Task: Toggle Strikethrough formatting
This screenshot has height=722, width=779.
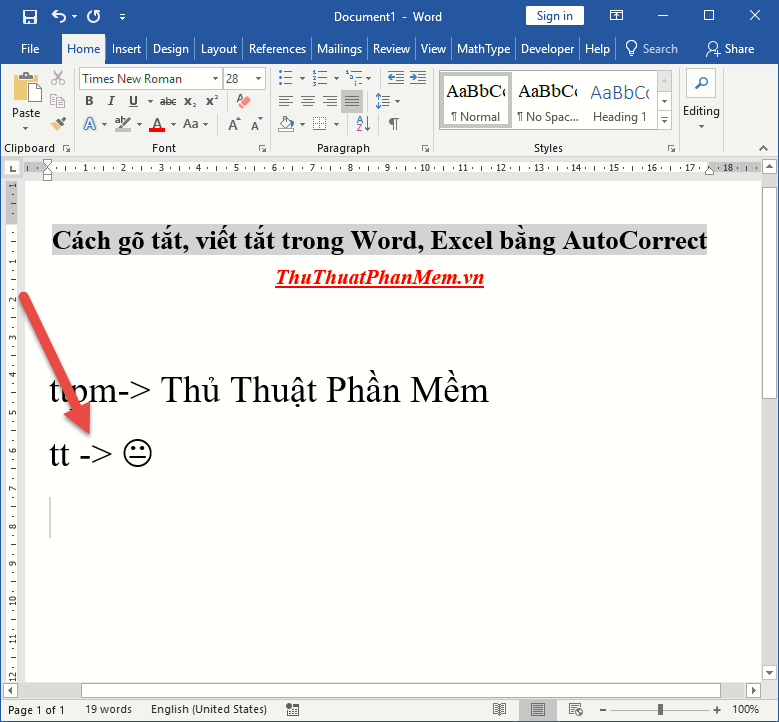Action: click(x=168, y=101)
